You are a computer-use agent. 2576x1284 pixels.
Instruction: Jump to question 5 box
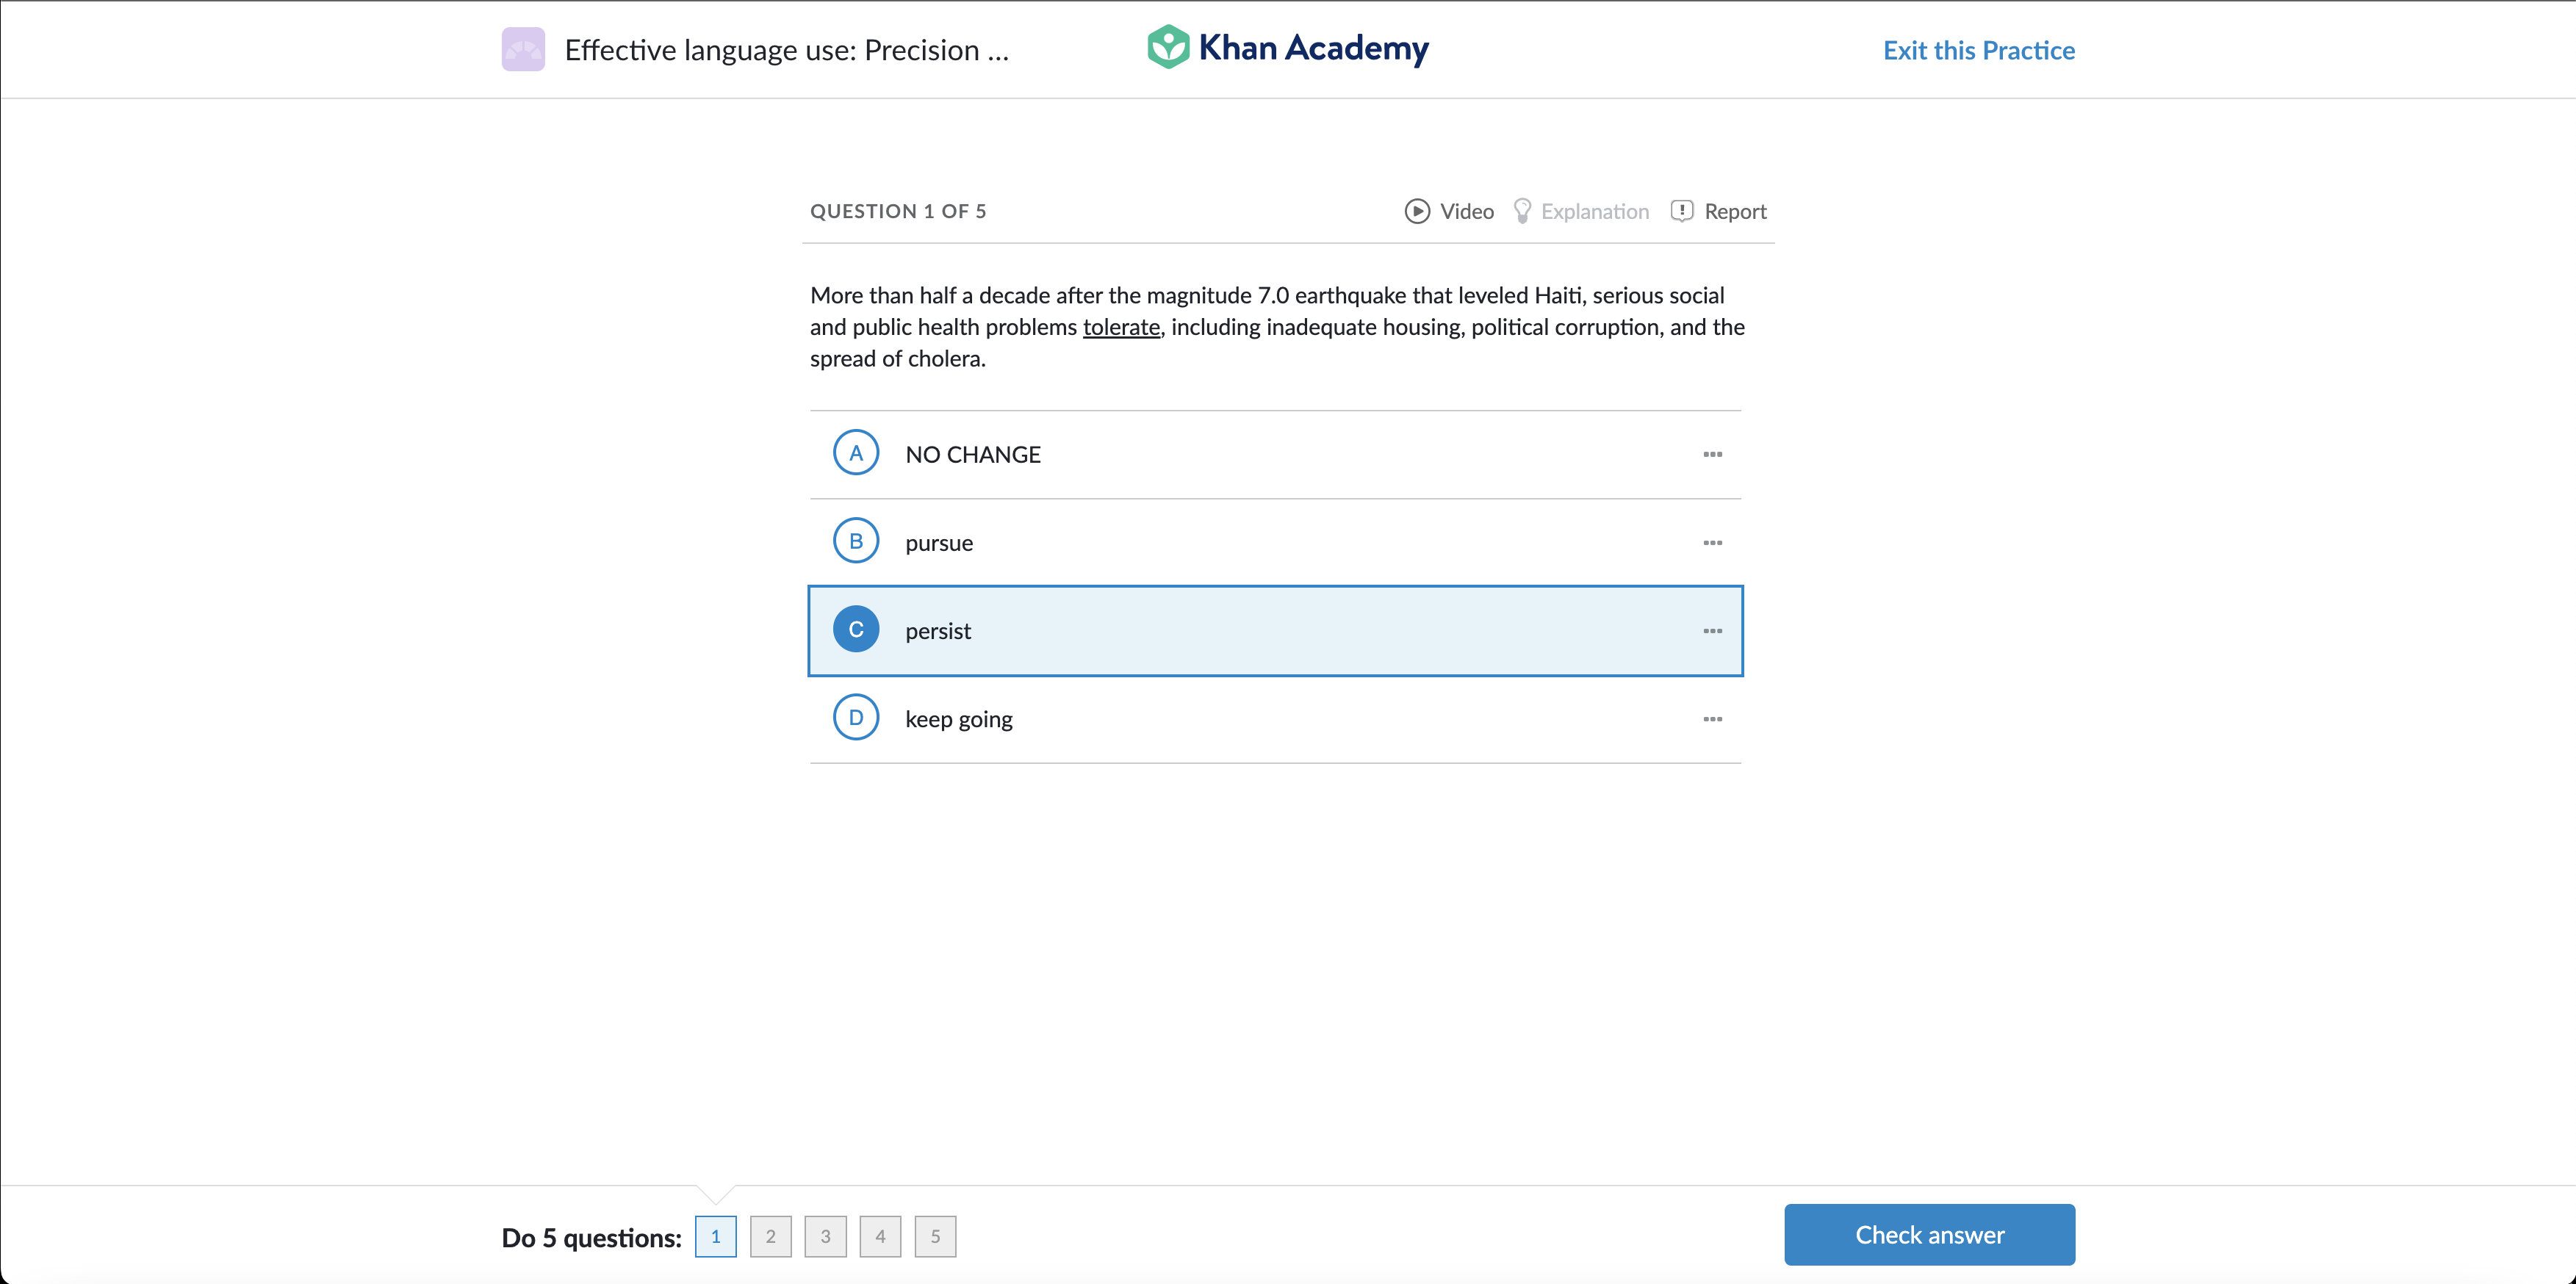[x=935, y=1236]
